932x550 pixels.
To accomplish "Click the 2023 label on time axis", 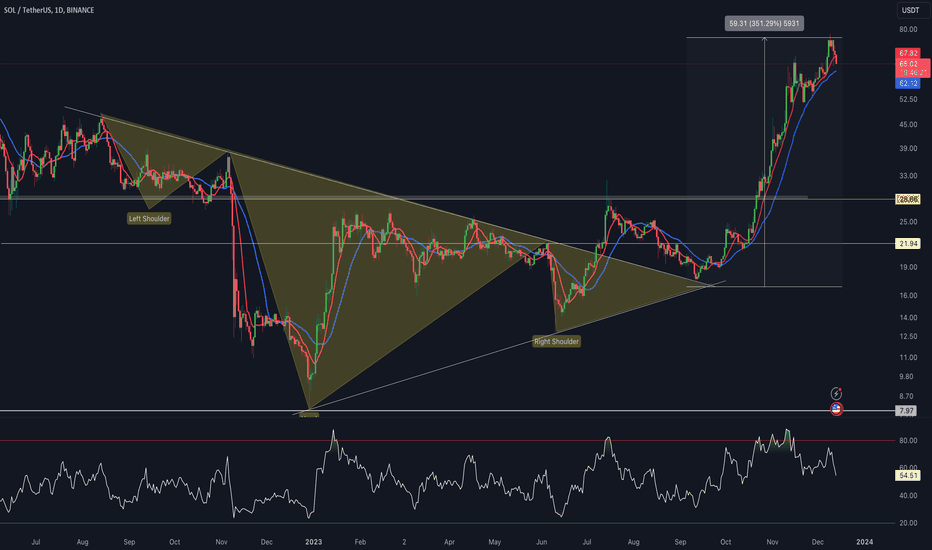I will tap(313, 542).
